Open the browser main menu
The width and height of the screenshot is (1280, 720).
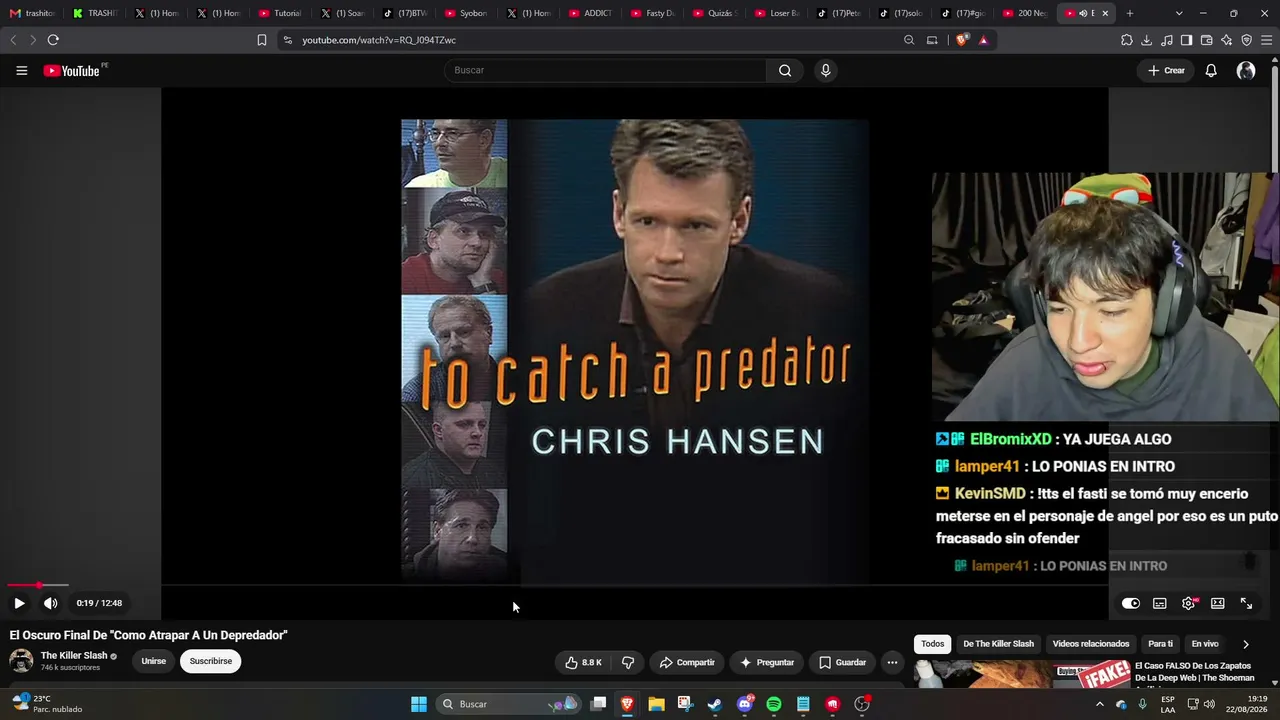pyautogui.click(x=1266, y=40)
